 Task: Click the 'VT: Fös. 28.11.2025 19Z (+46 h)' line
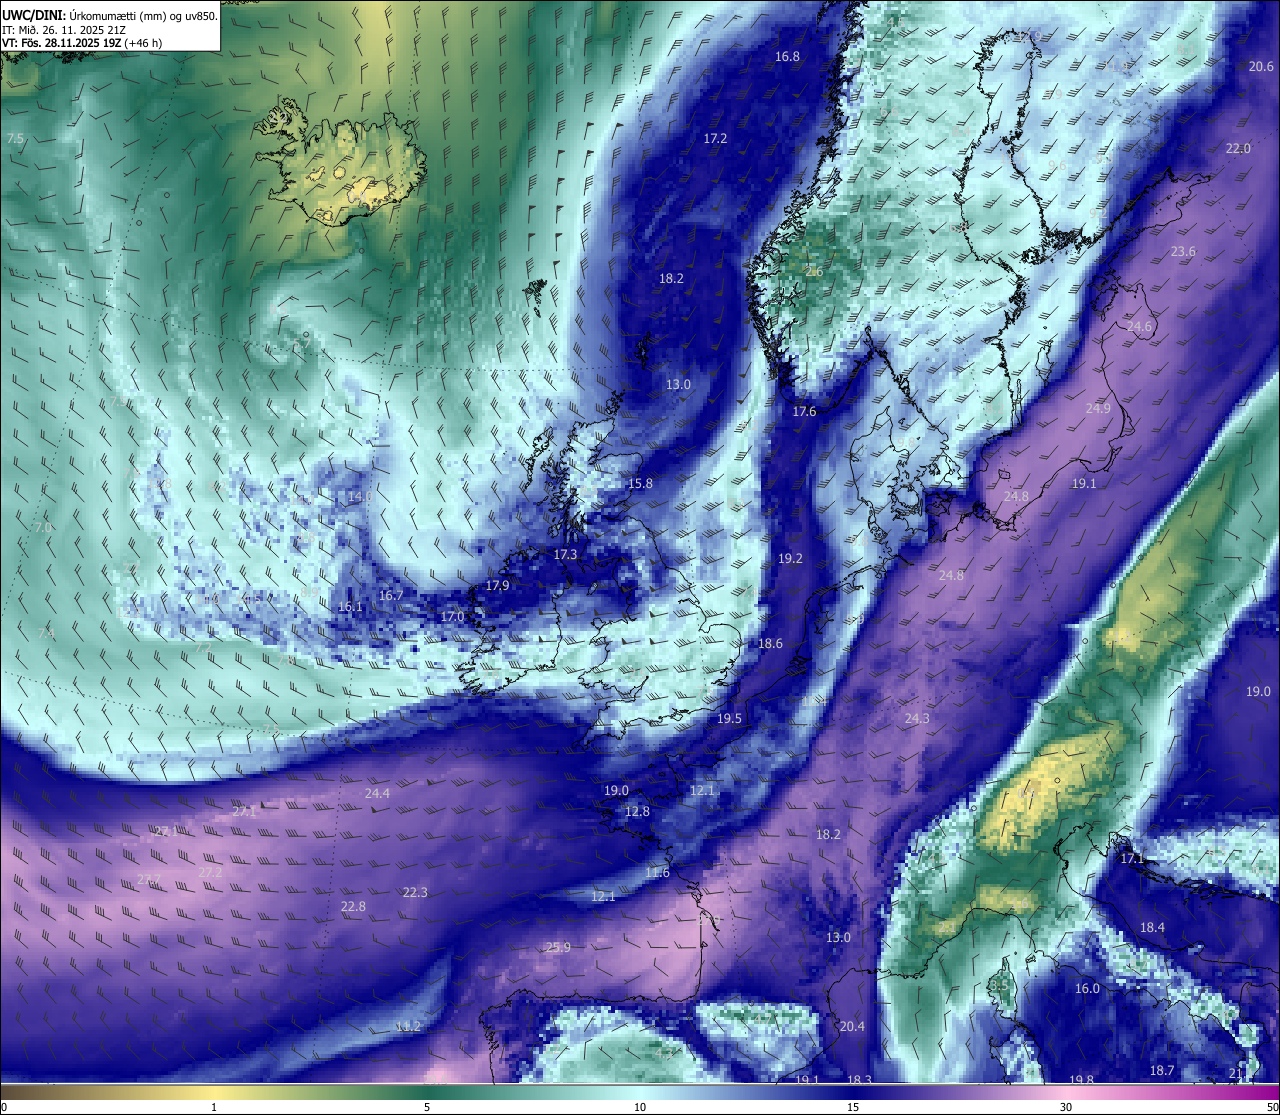tap(82, 43)
